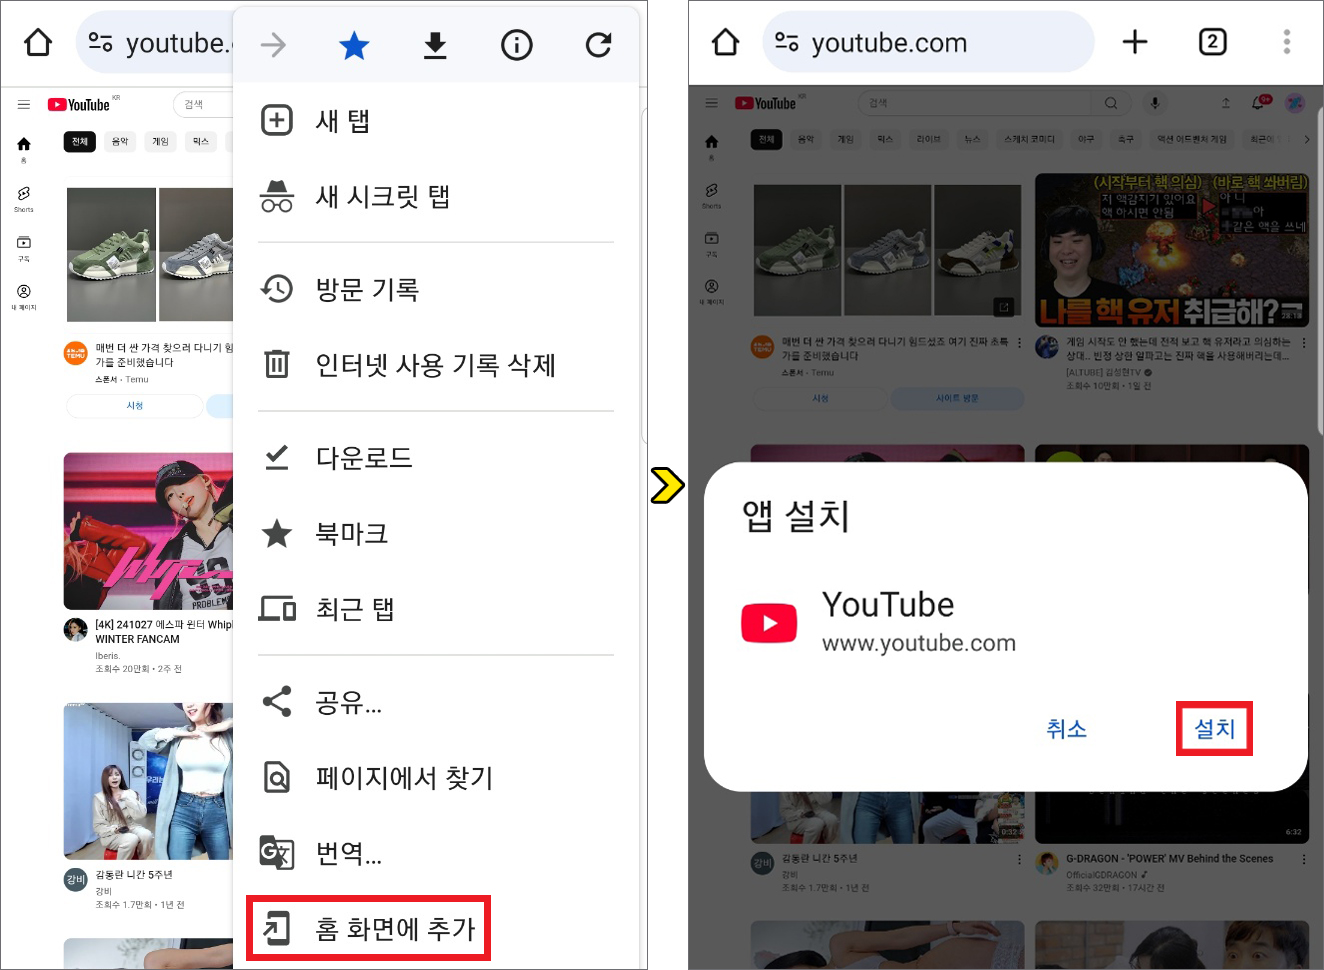Tap the forward arrow in Chrome menu
Image resolution: width=1324 pixels, height=970 pixels.
[273, 45]
